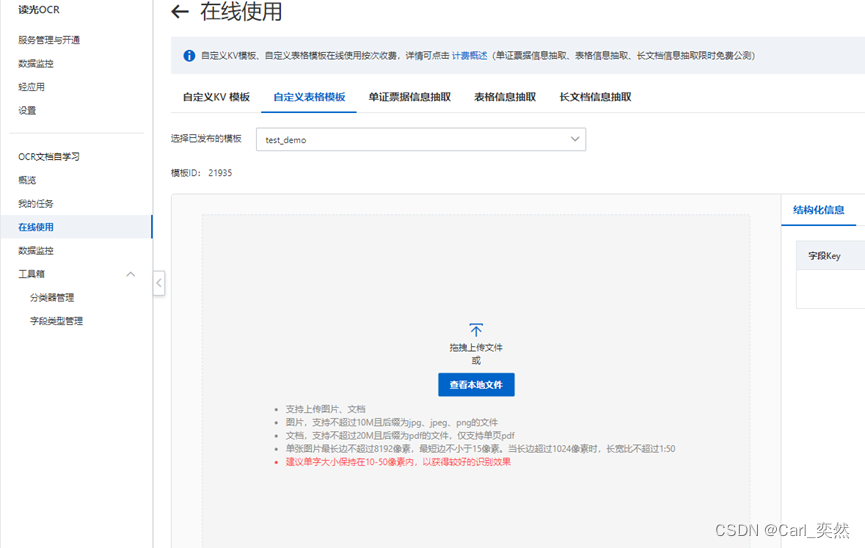The image size is (865, 548).
Task: Click the 拖拽上传文件 text
Action: pos(476,348)
